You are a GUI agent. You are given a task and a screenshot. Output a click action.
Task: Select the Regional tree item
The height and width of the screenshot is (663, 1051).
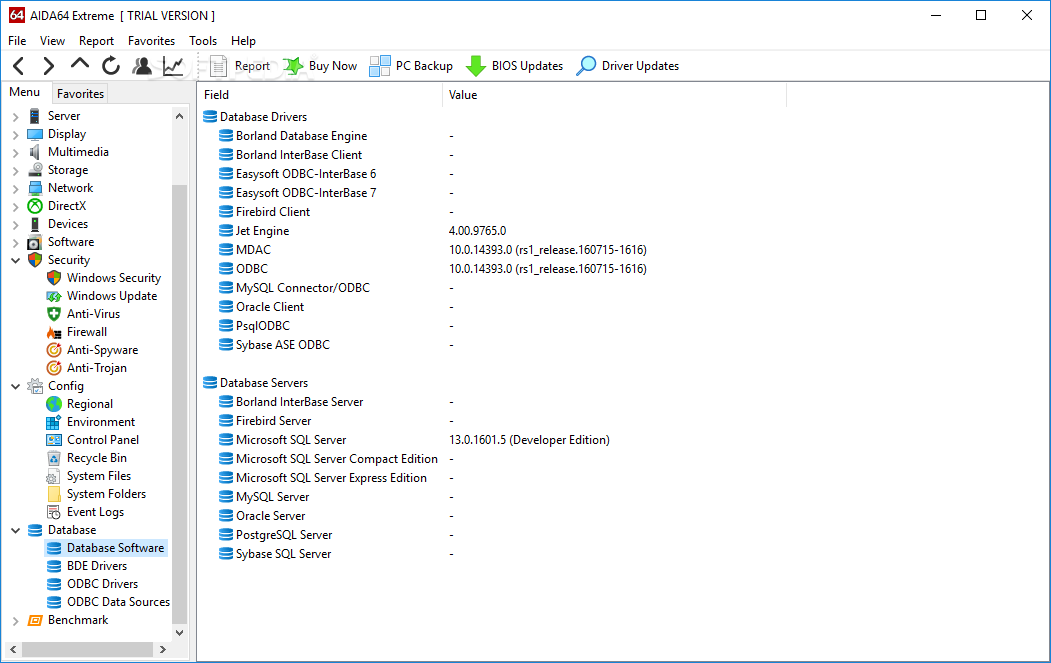[80, 404]
